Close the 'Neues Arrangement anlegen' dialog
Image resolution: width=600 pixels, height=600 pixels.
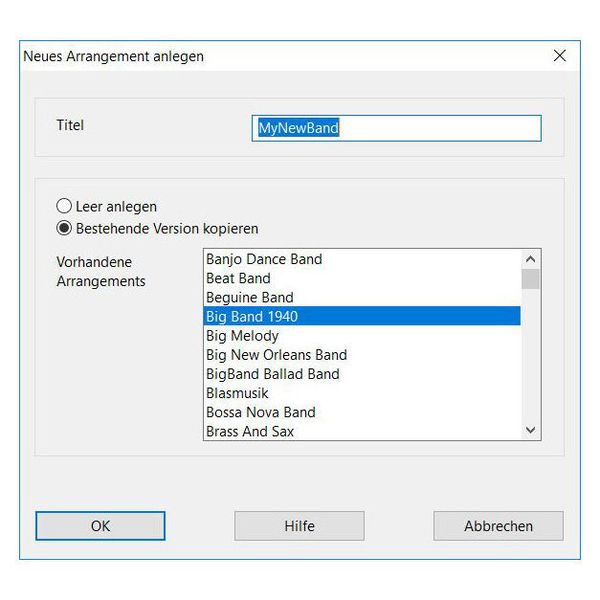[x=559, y=56]
